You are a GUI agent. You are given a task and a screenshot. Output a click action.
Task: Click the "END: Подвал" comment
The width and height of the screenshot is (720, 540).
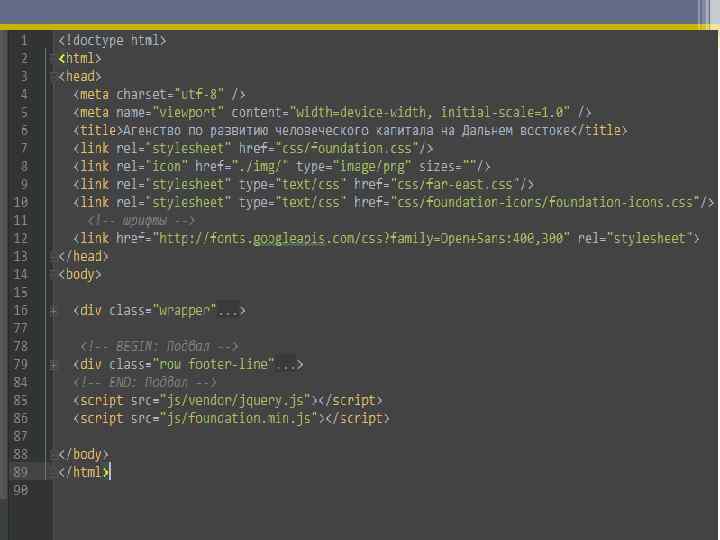(x=144, y=382)
